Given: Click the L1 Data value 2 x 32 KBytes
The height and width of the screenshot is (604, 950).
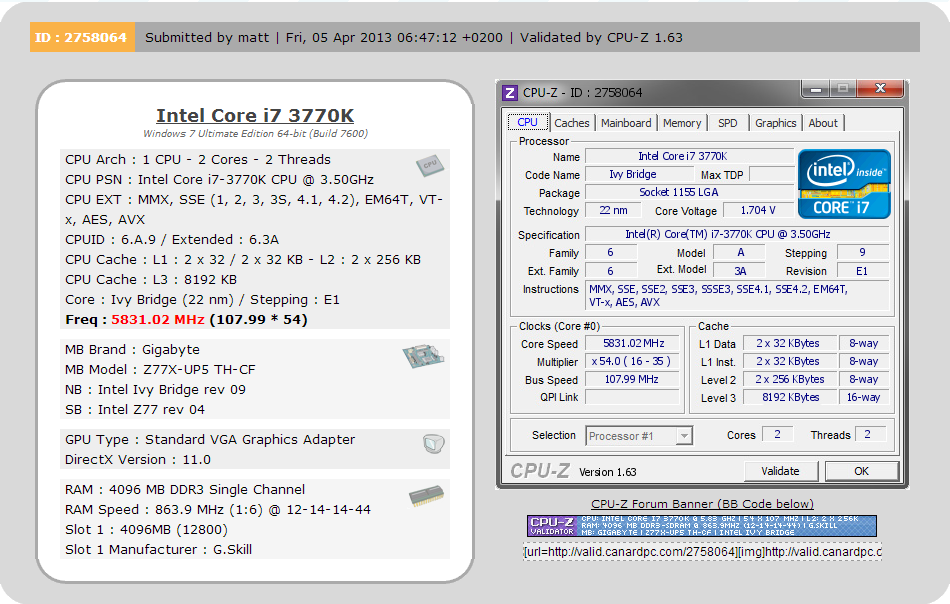Looking at the screenshot, I should tap(789, 343).
